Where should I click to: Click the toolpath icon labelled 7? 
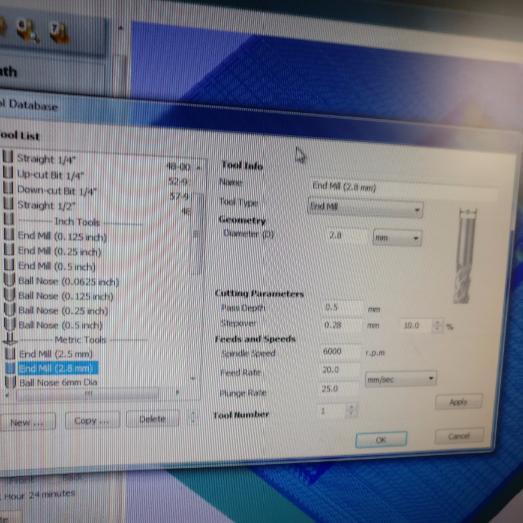coord(59,33)
